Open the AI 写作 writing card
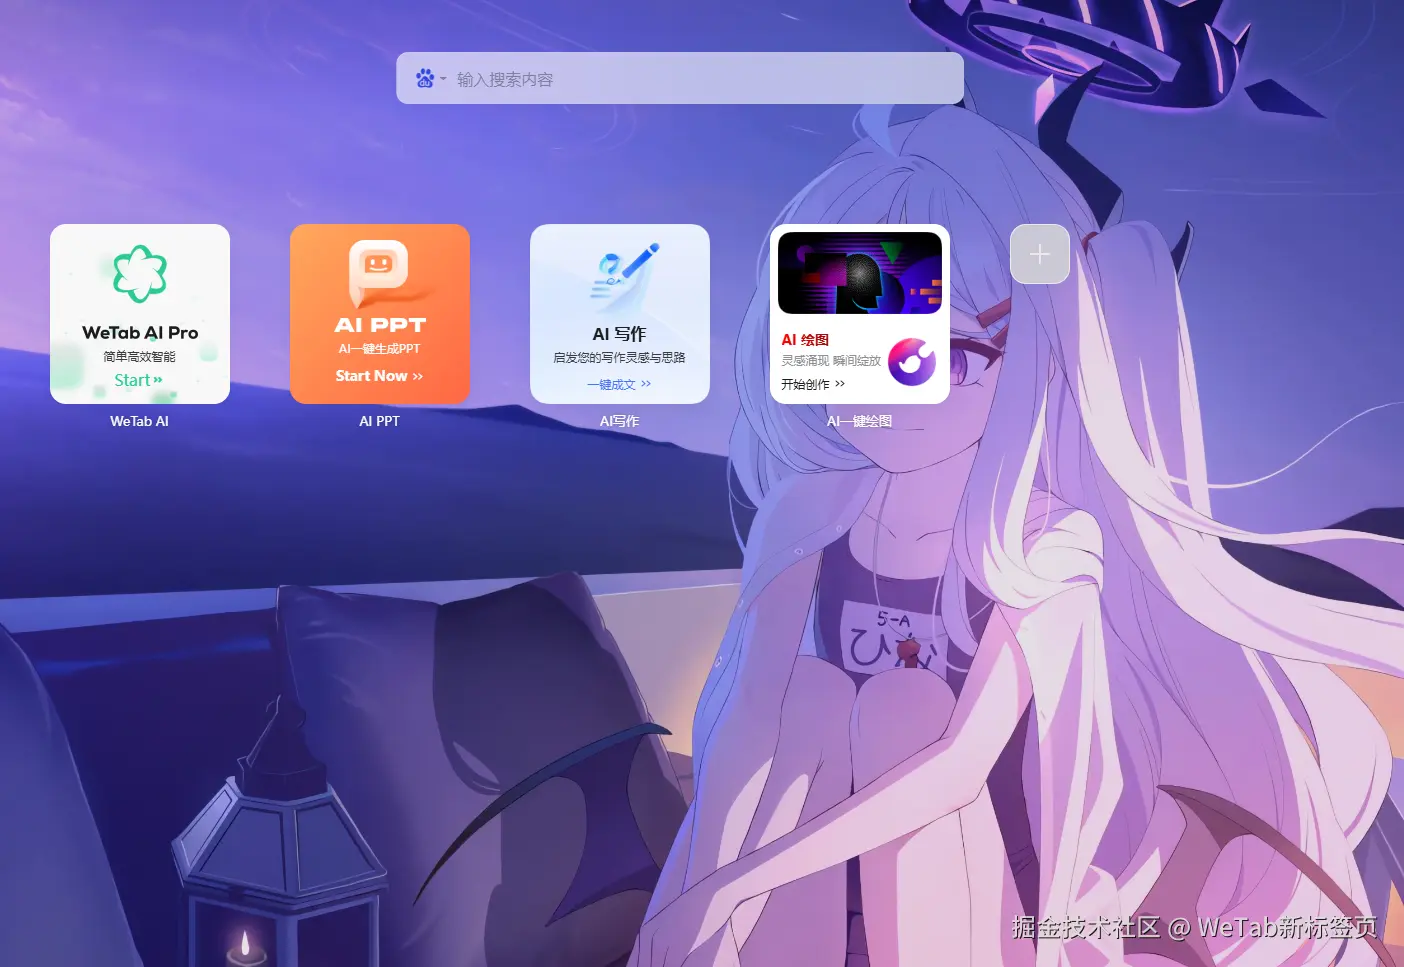Viewport: 1404px width, 967px height. [620, 314]
